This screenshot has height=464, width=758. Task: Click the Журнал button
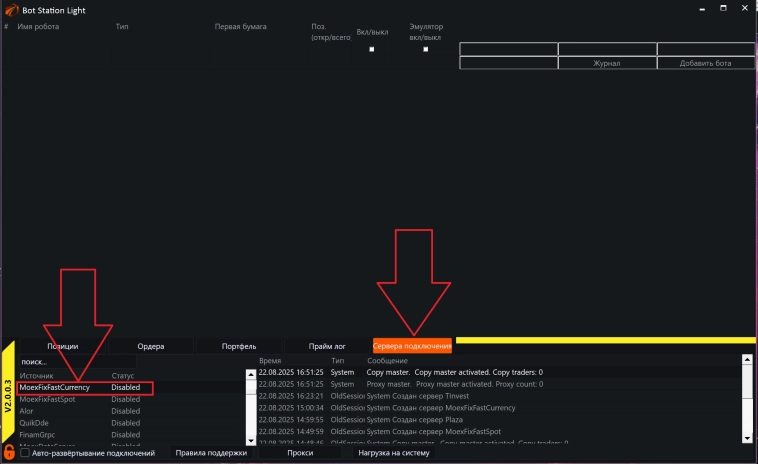tap(607, 63)
